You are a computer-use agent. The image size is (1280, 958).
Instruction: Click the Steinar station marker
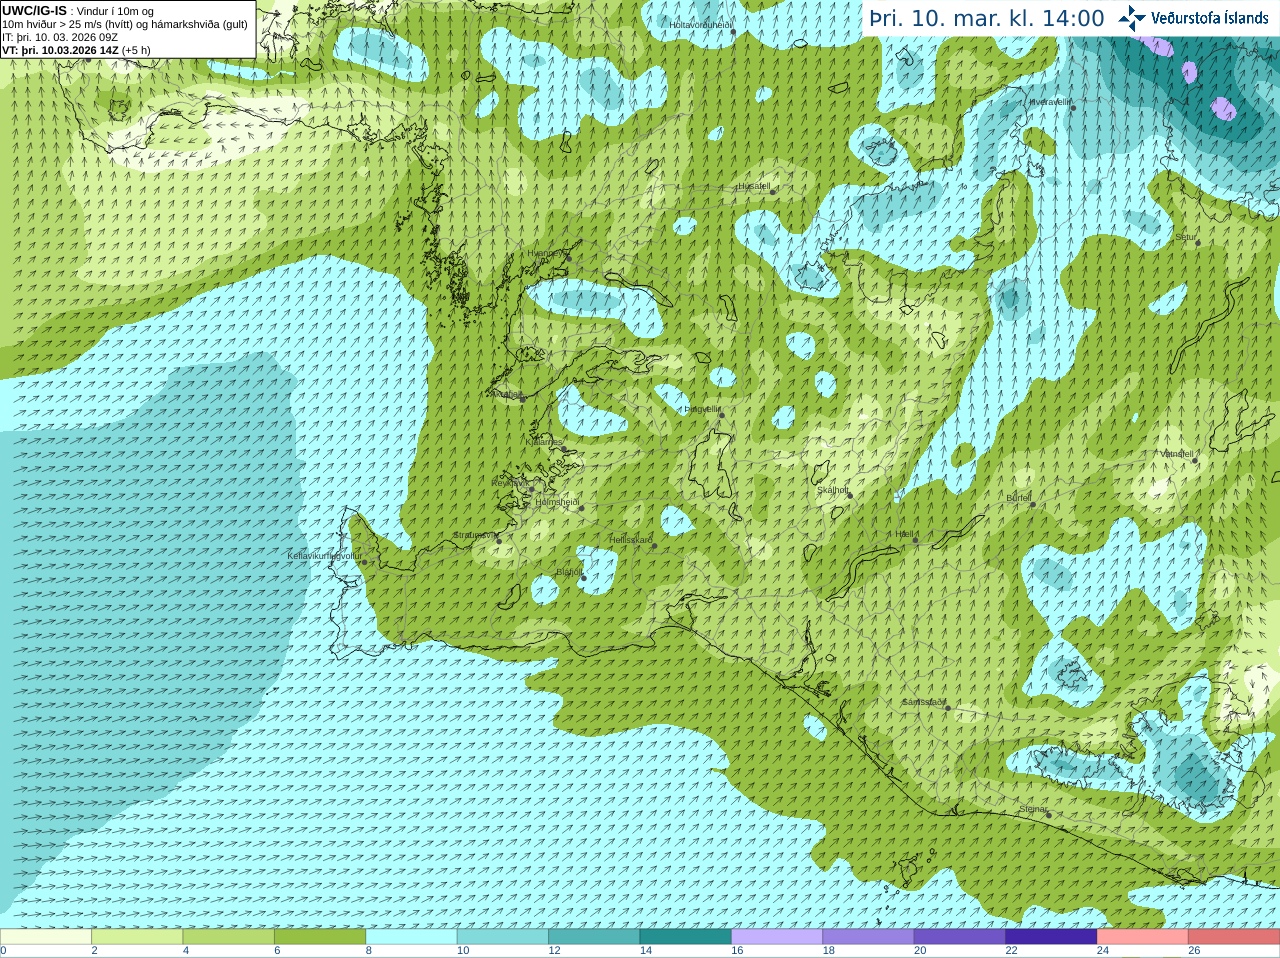pyautogui.click(x=1049, y=815)
